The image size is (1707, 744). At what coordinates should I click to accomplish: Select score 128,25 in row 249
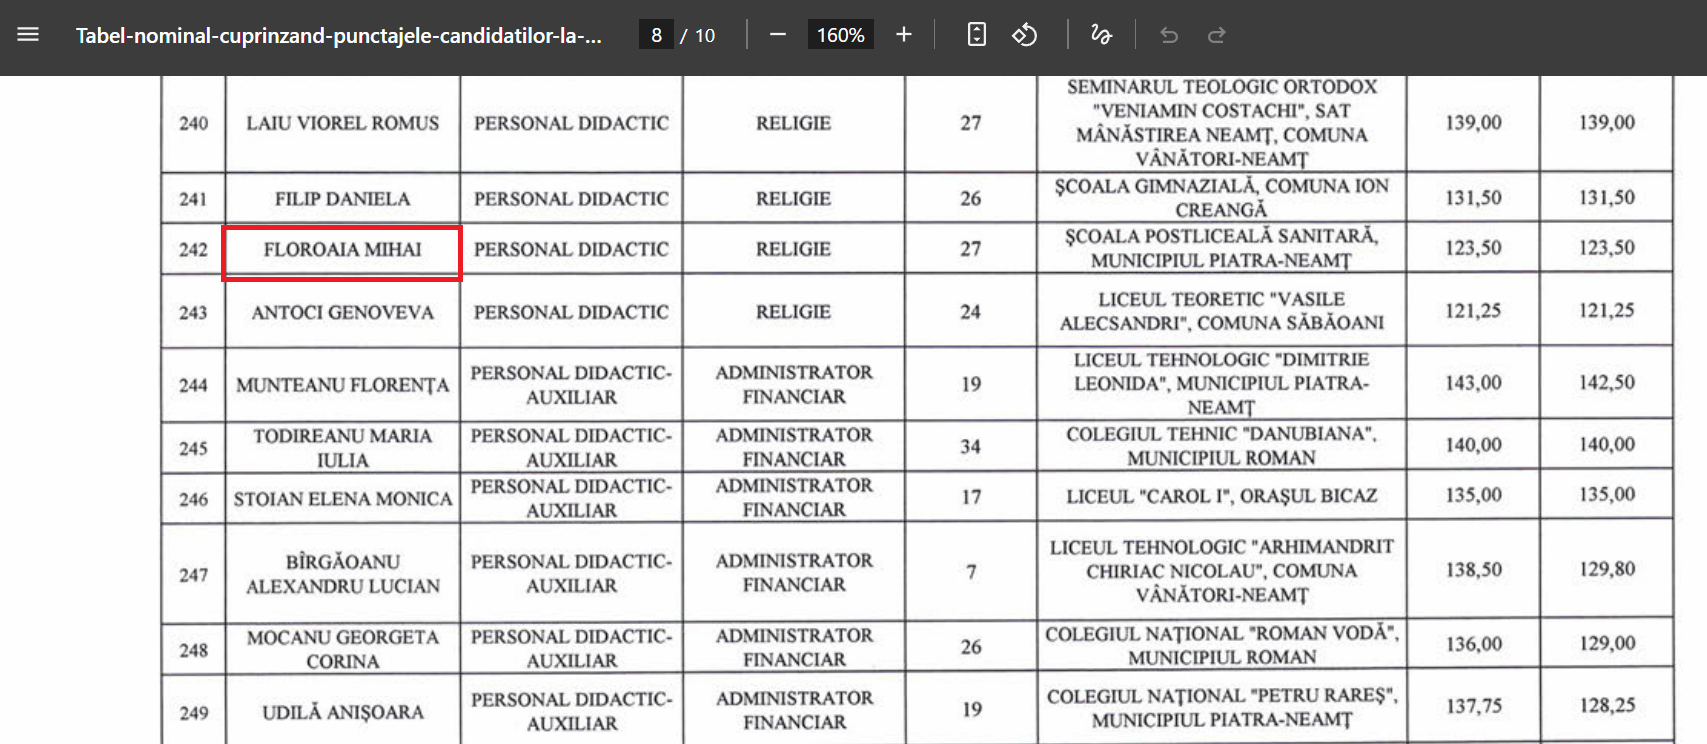[1607, 706]
